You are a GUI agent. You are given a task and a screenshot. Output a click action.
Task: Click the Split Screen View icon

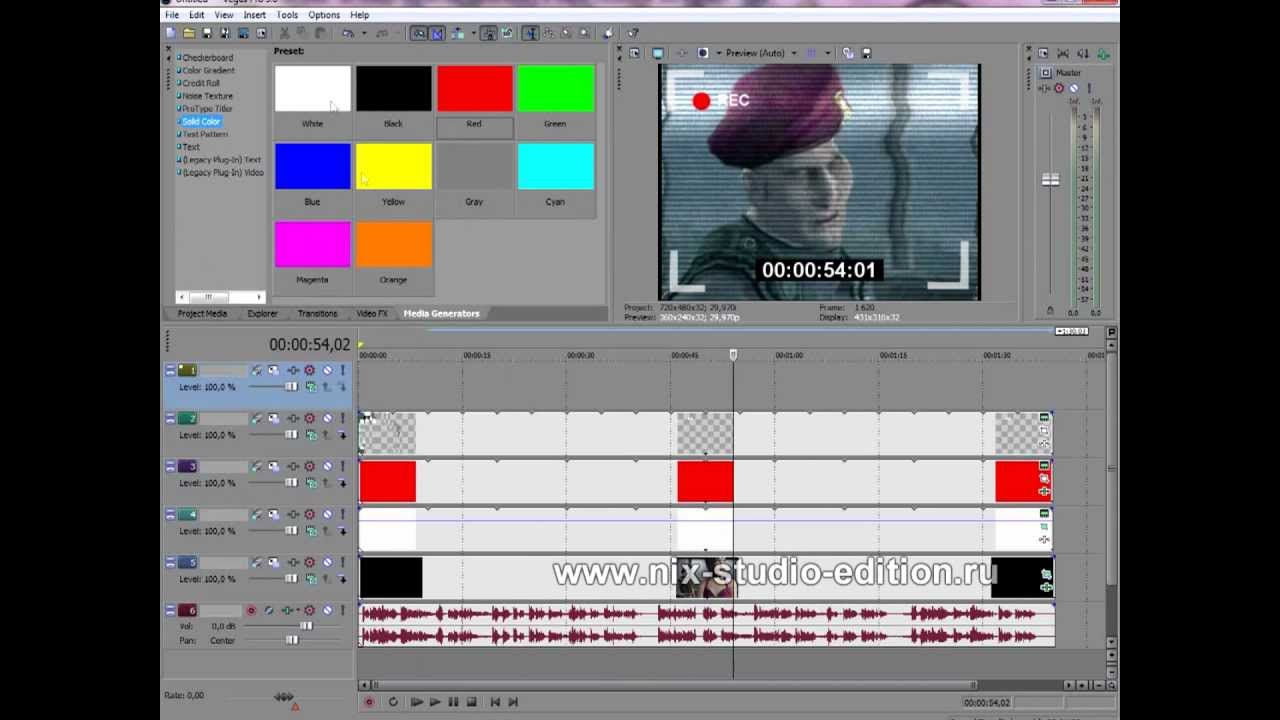(703, 53)
